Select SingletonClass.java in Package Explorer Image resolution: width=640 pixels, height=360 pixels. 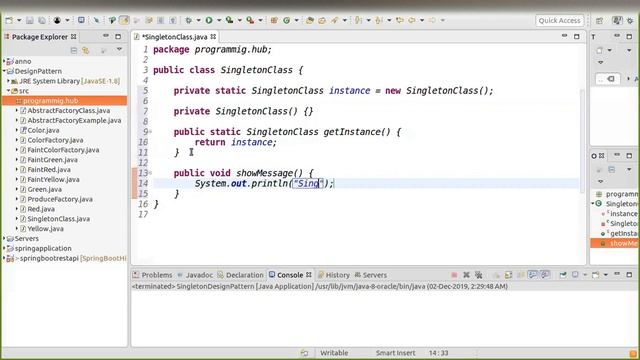(58, 219)
